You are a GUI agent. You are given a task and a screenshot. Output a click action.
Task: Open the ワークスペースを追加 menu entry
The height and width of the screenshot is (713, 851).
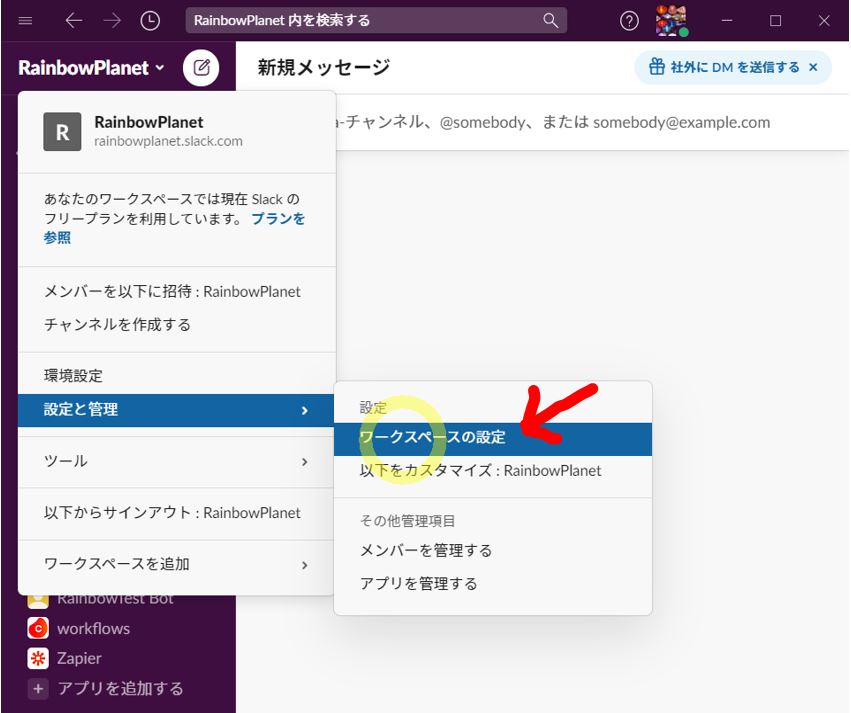(x=176, y=564)
